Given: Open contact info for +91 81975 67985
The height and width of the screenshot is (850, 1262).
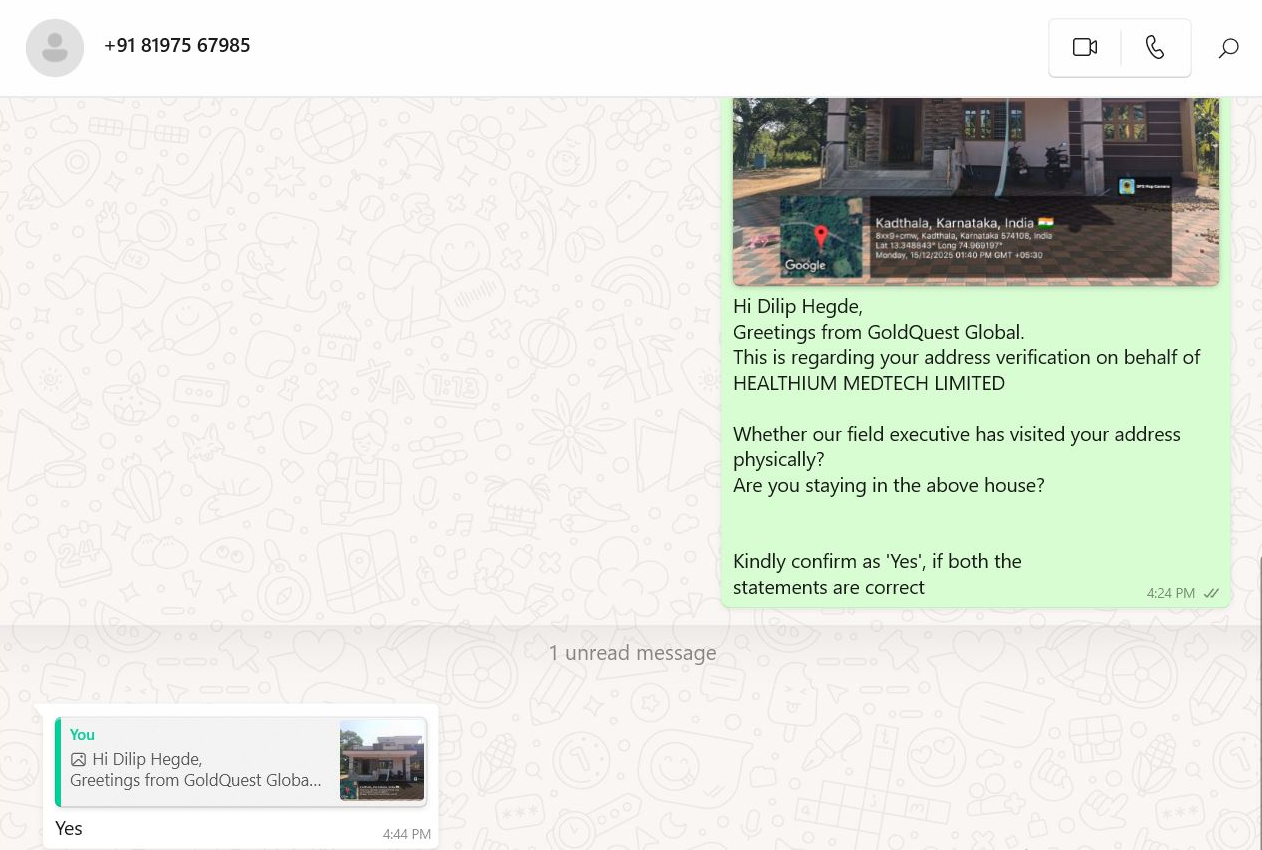Looking at the screenshot, I should [x=177, y=45].
